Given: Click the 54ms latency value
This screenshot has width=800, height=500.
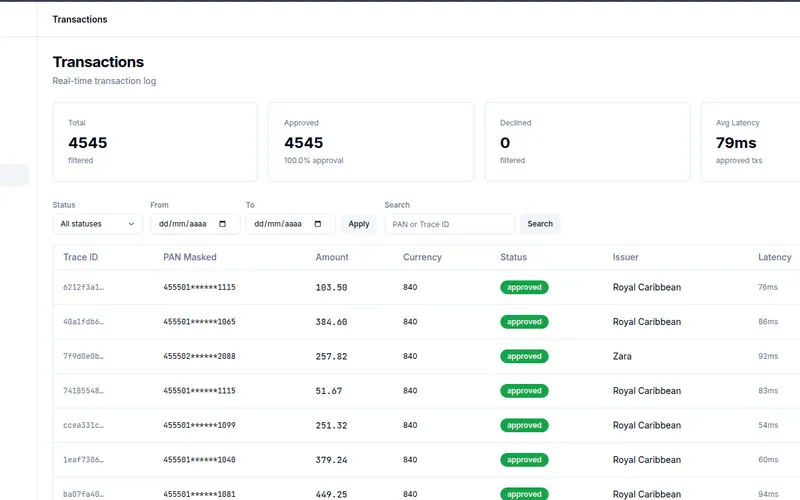Looking at the screenshot, I should click(768, 425).
